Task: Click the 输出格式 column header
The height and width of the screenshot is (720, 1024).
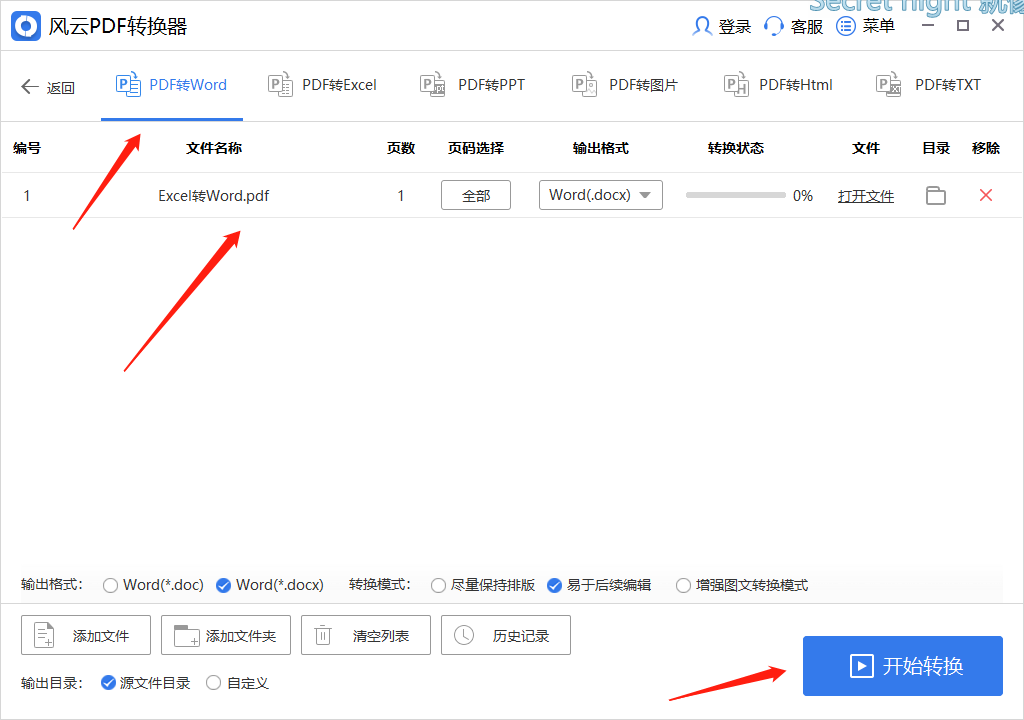Action: (x=600, y=148)
